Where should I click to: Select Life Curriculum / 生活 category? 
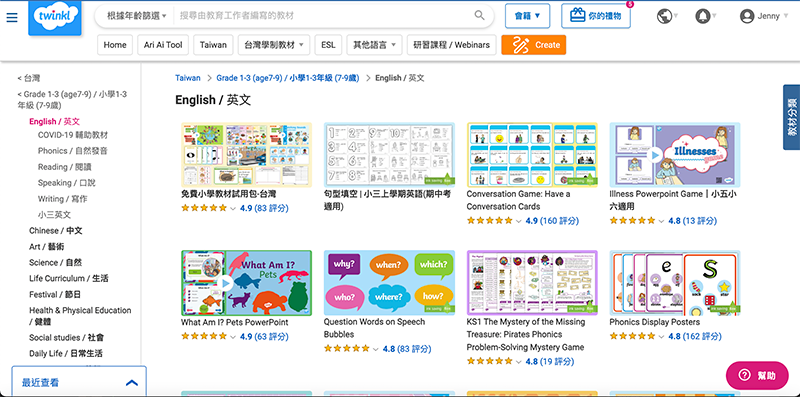click(68, 279)
